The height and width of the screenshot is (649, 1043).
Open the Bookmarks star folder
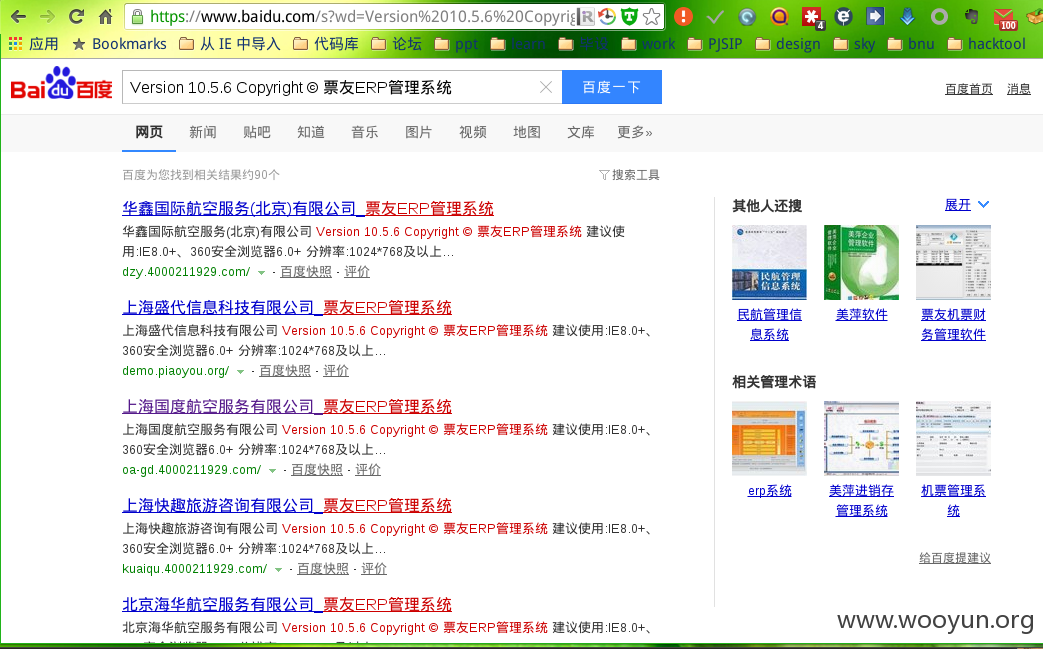[x=119, y=44]
